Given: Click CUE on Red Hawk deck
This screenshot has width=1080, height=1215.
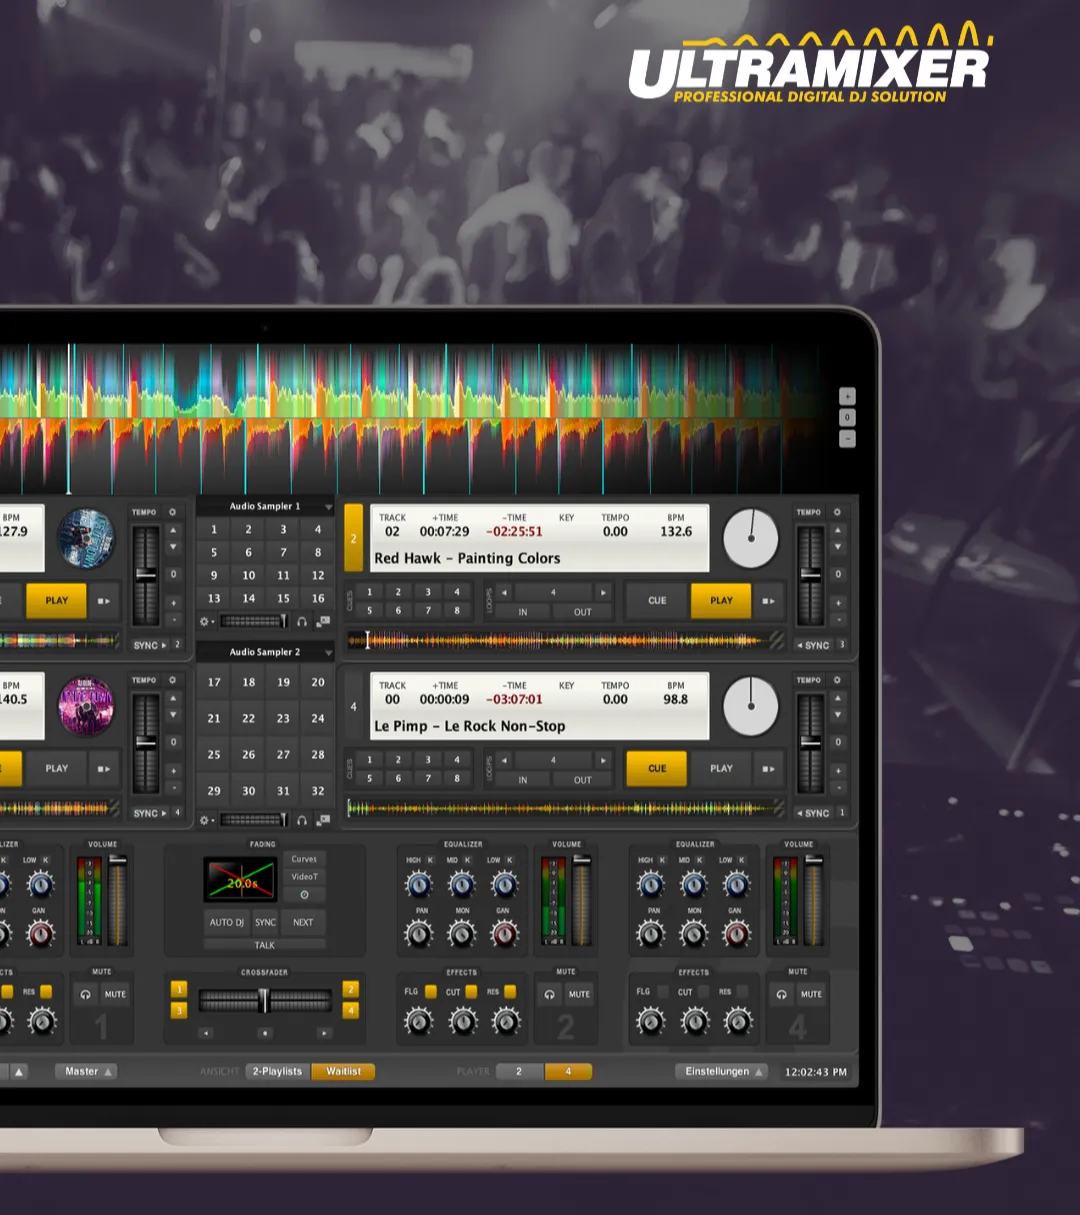Looking at the screenshot, I should point(657,601).
